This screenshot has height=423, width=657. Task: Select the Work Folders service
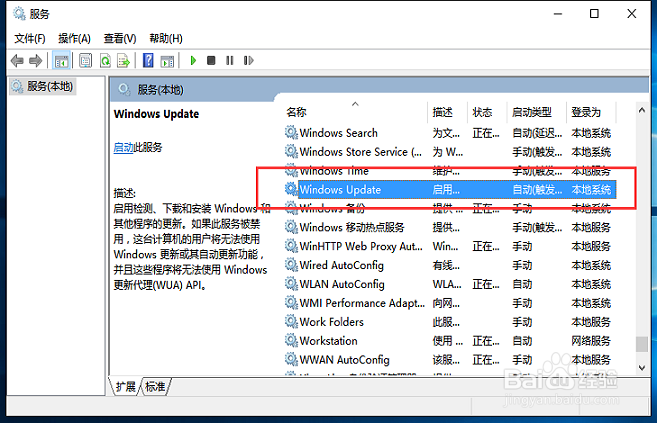click(450, 322)
